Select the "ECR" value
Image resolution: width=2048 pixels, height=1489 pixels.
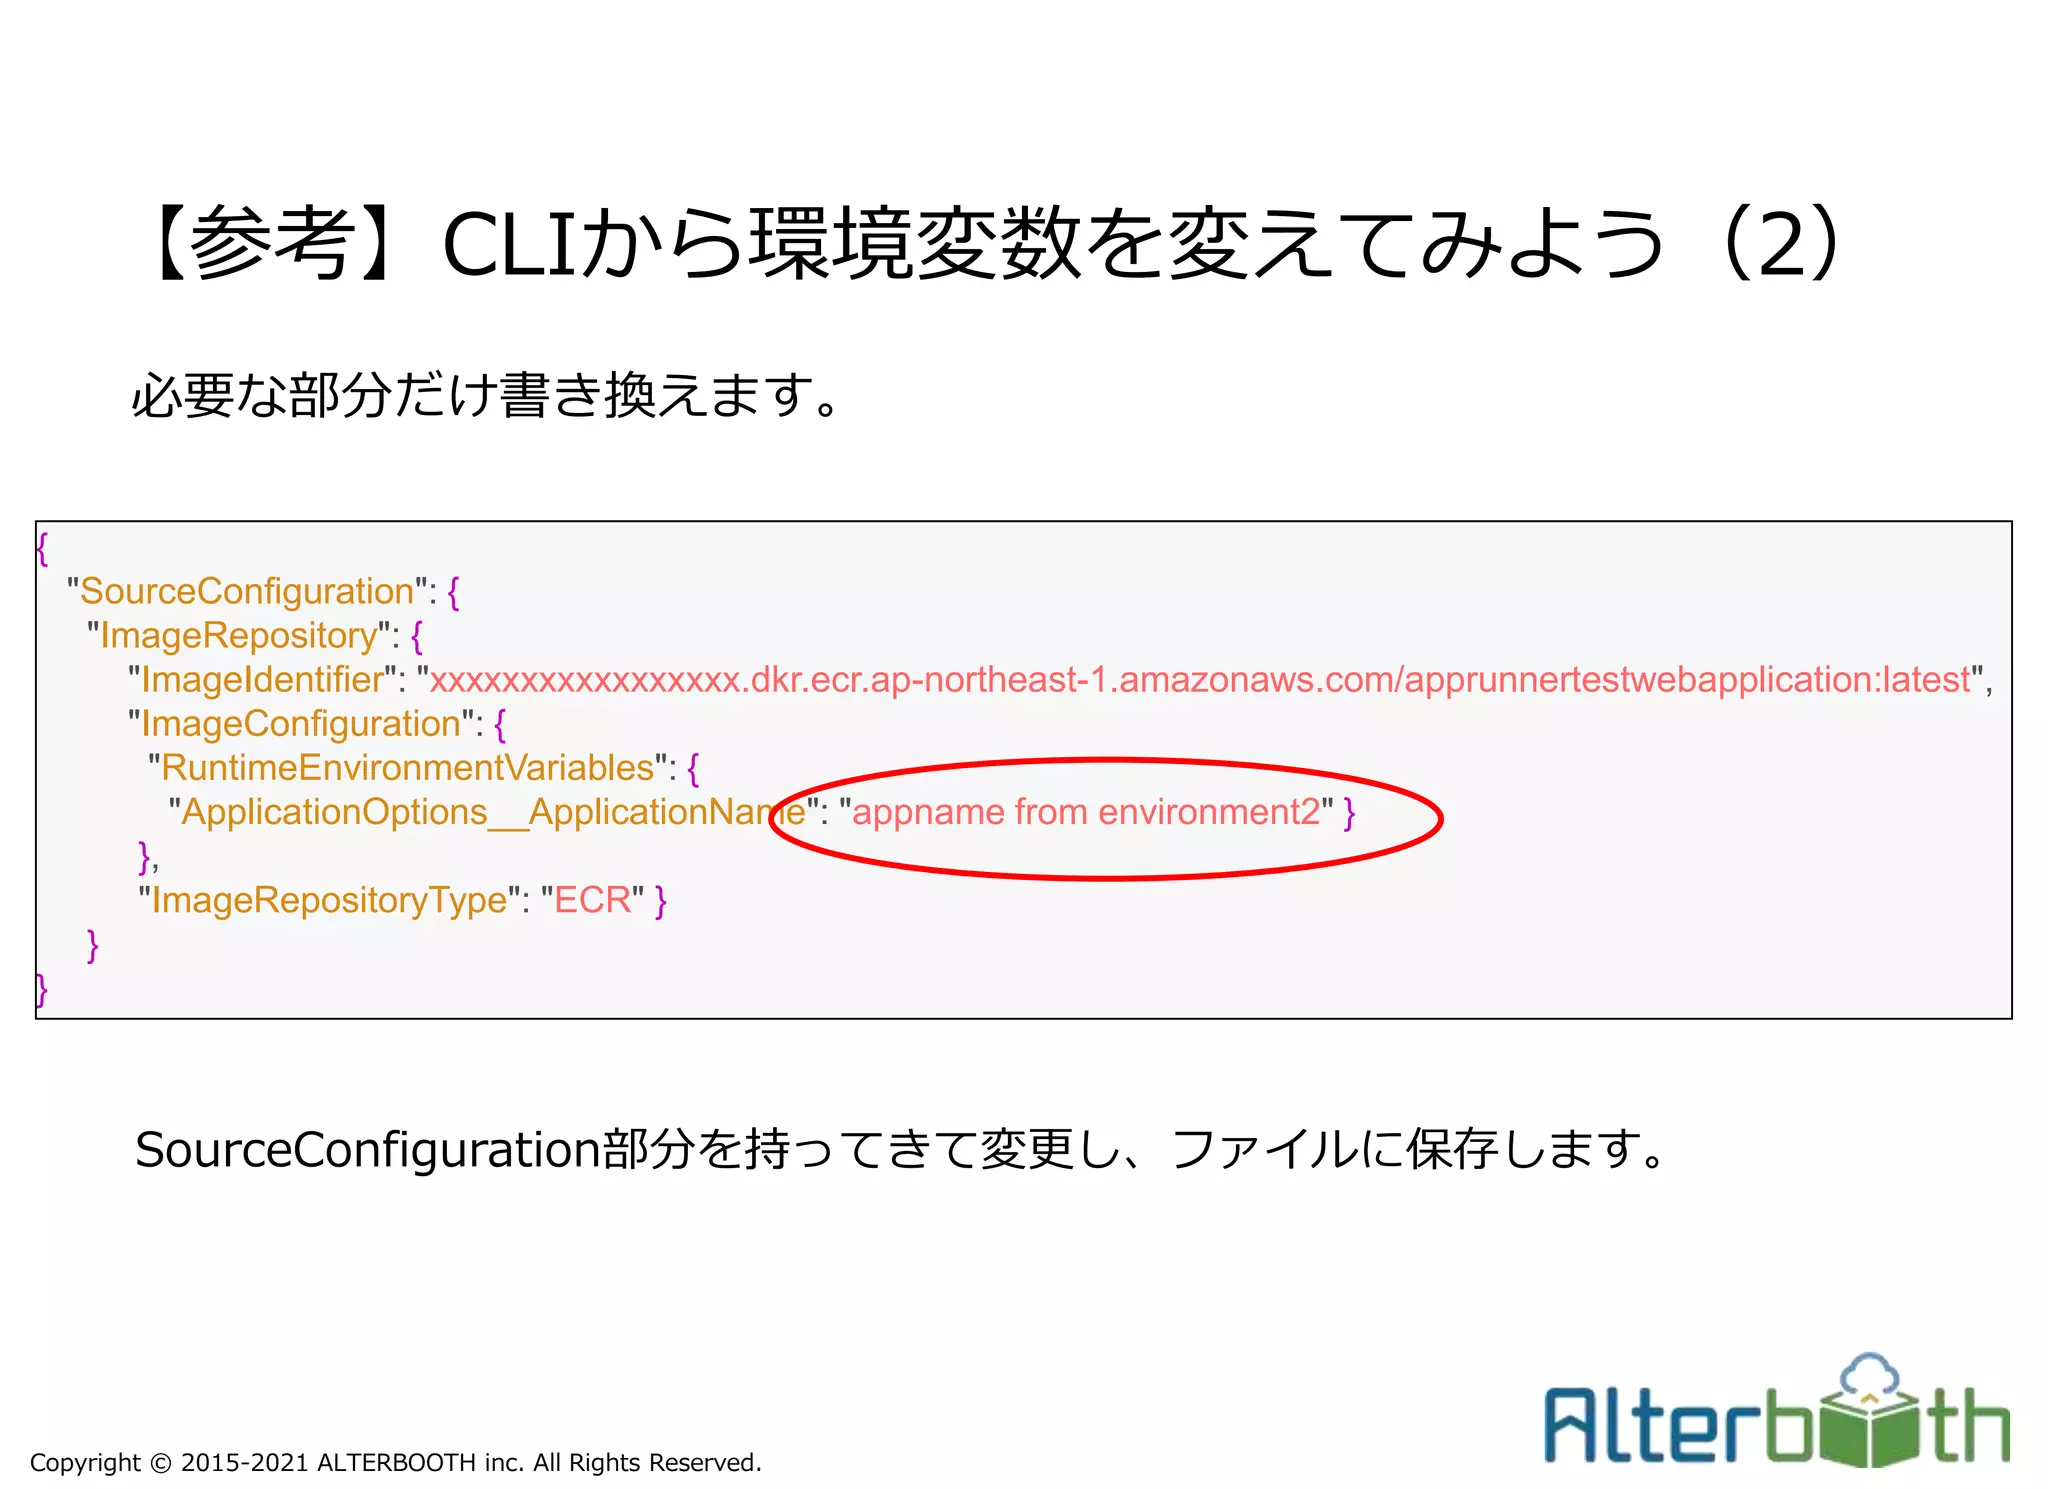click(x=592, y=900)
